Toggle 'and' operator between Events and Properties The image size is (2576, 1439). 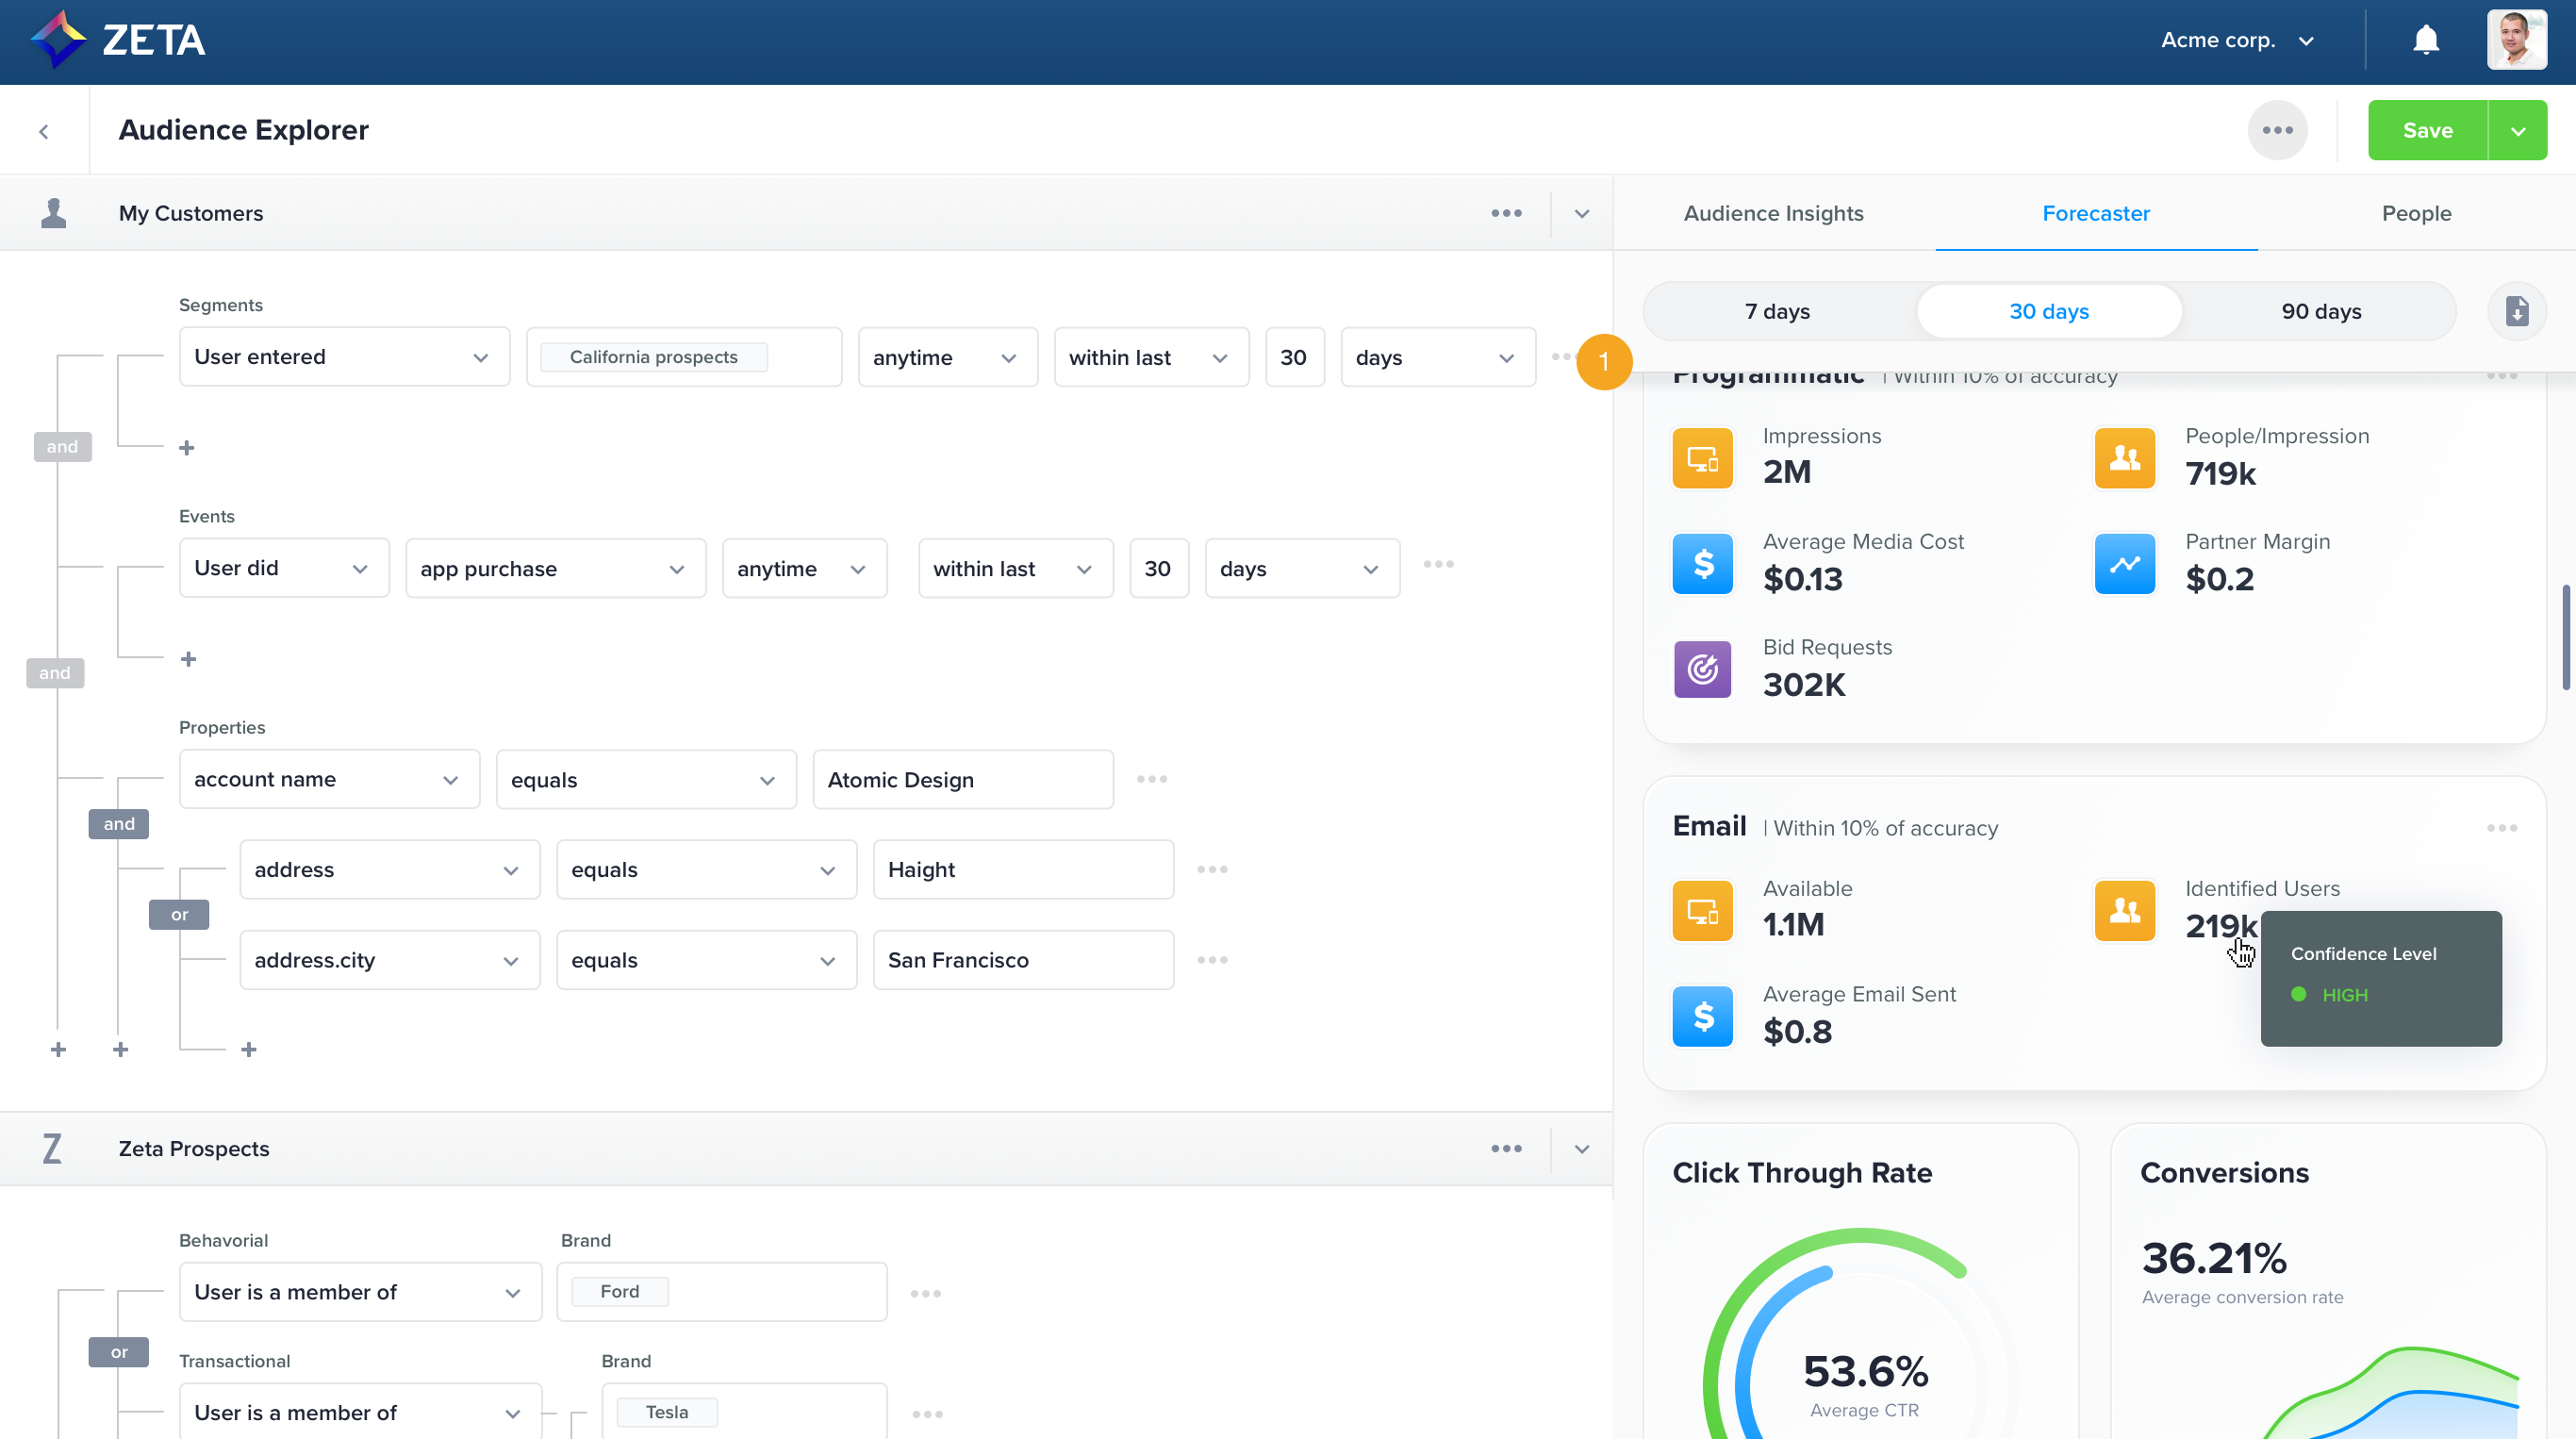55,673
